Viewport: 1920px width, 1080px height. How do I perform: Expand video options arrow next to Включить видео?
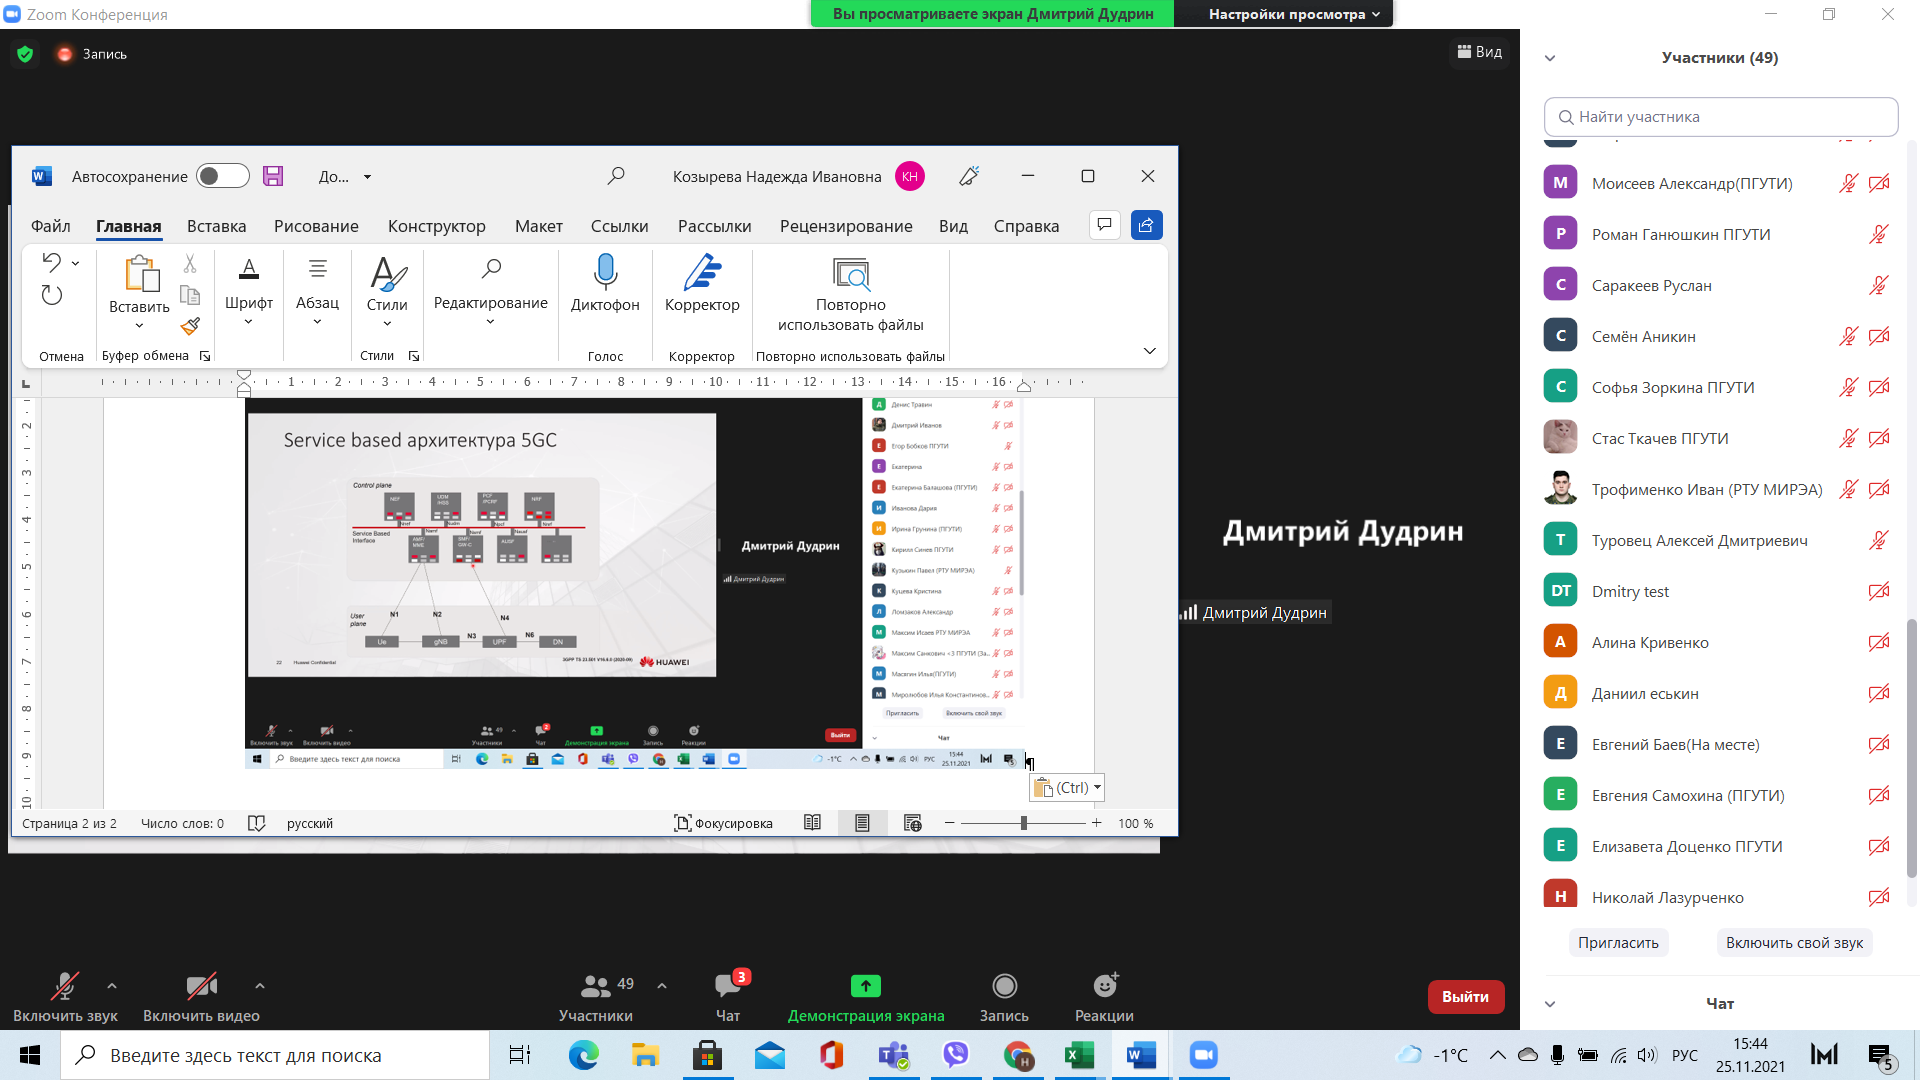click(x=260, y=986)
